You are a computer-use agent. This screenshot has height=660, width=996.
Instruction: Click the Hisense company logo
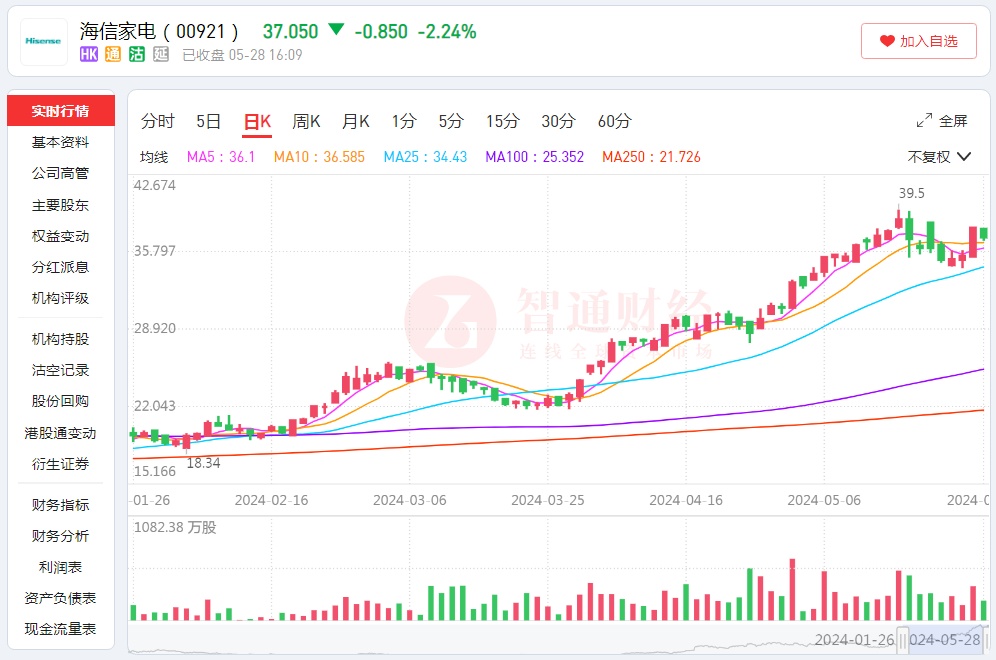(43, 41)
